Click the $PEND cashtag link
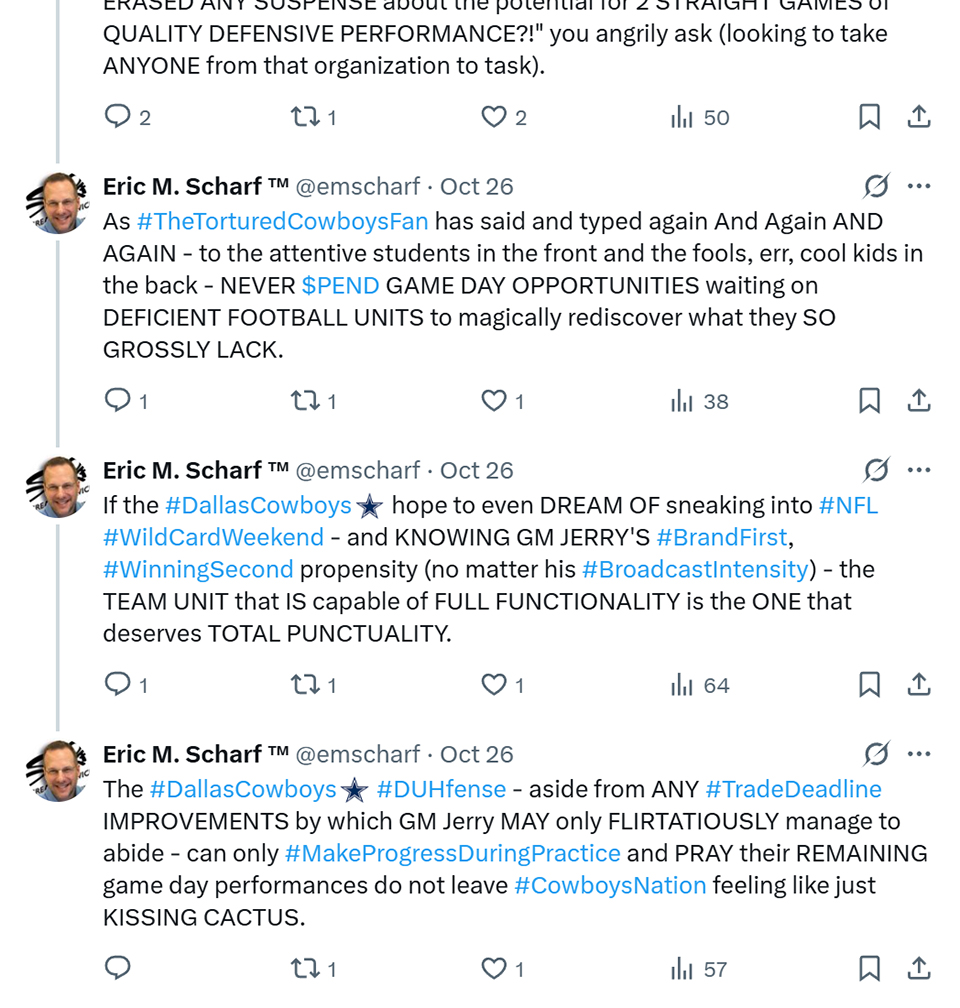This screenshot has height=1008, width=960. [340, 285]
